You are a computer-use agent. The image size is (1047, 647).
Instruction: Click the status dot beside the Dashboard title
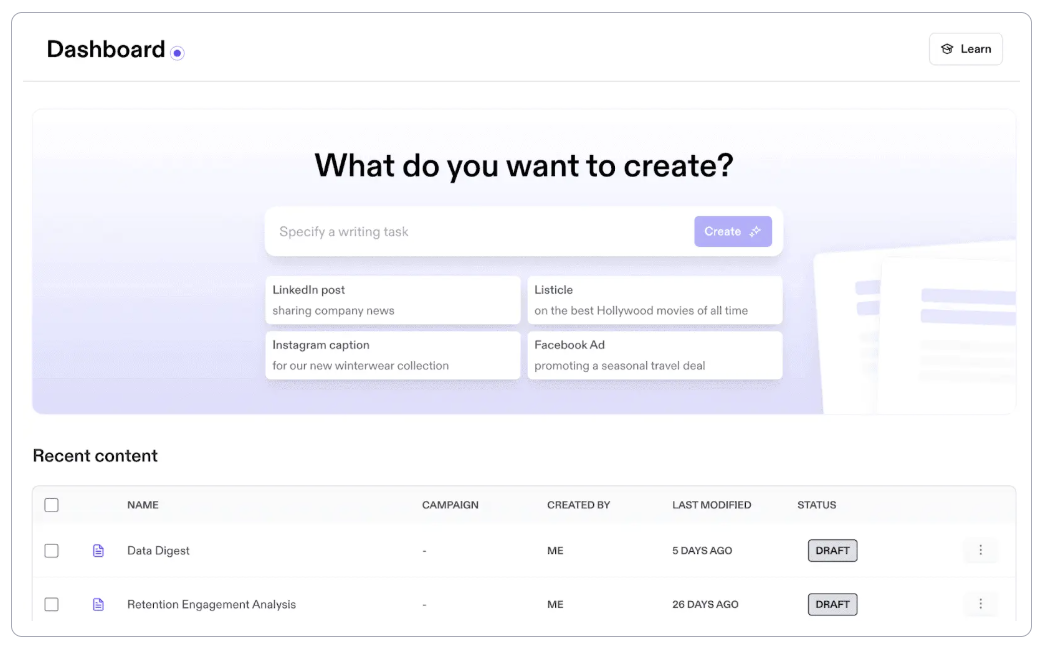coord(178,52)
